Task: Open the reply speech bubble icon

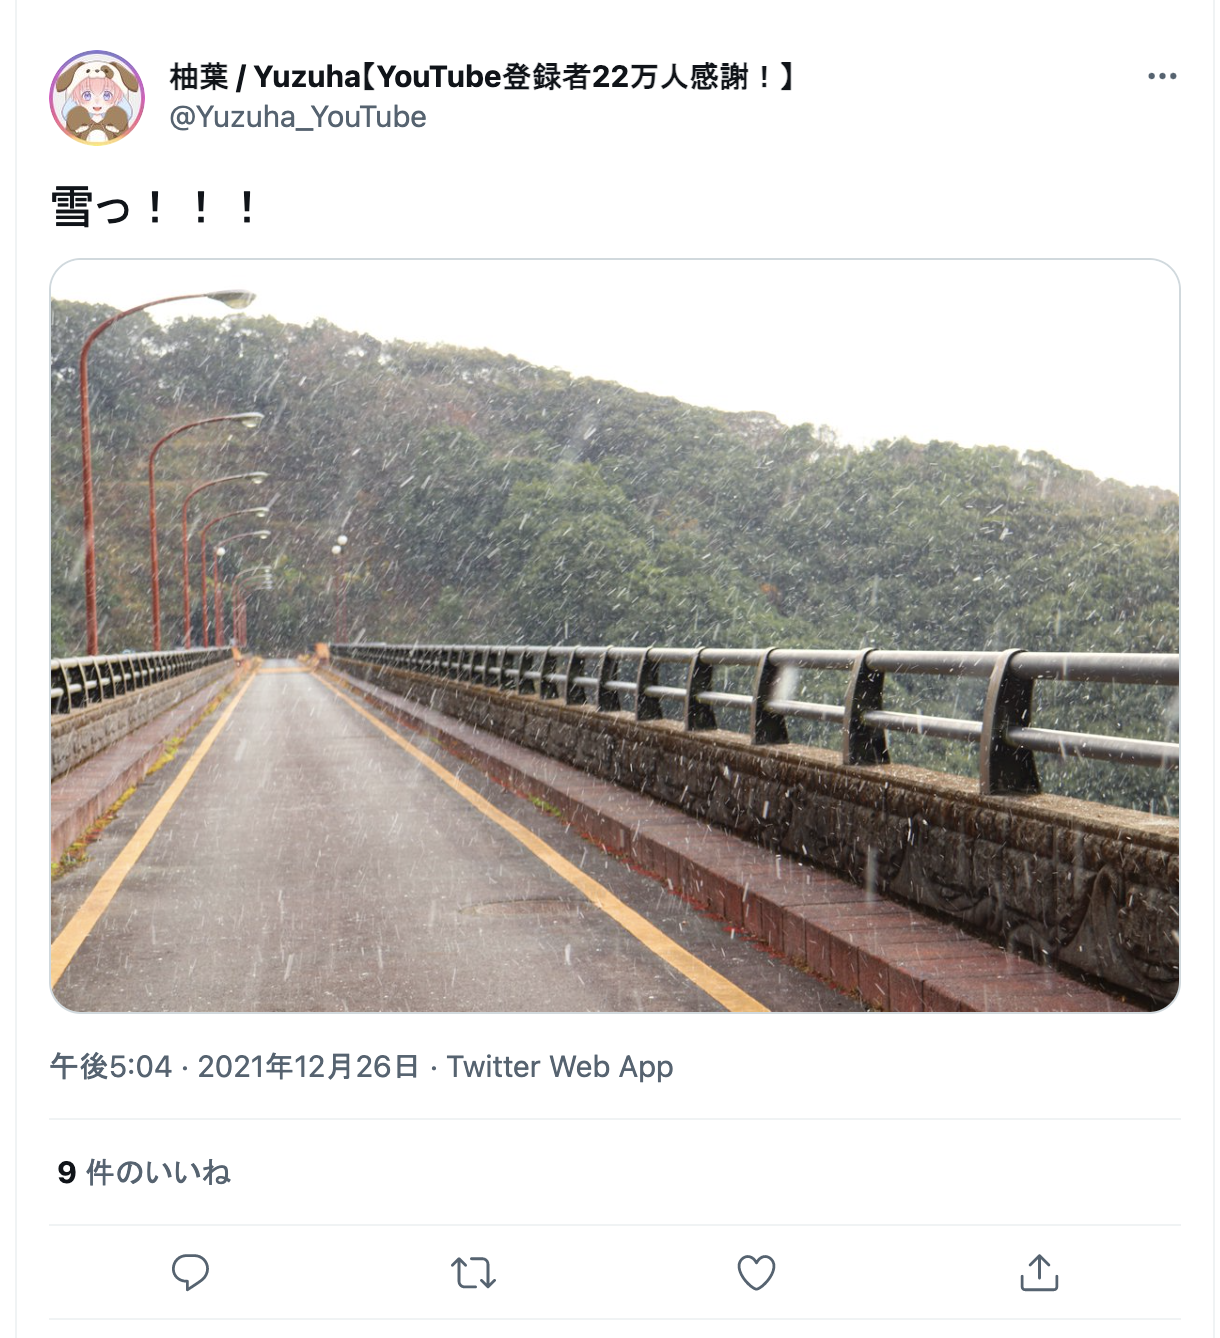Action: click(x=190, y=1272)
